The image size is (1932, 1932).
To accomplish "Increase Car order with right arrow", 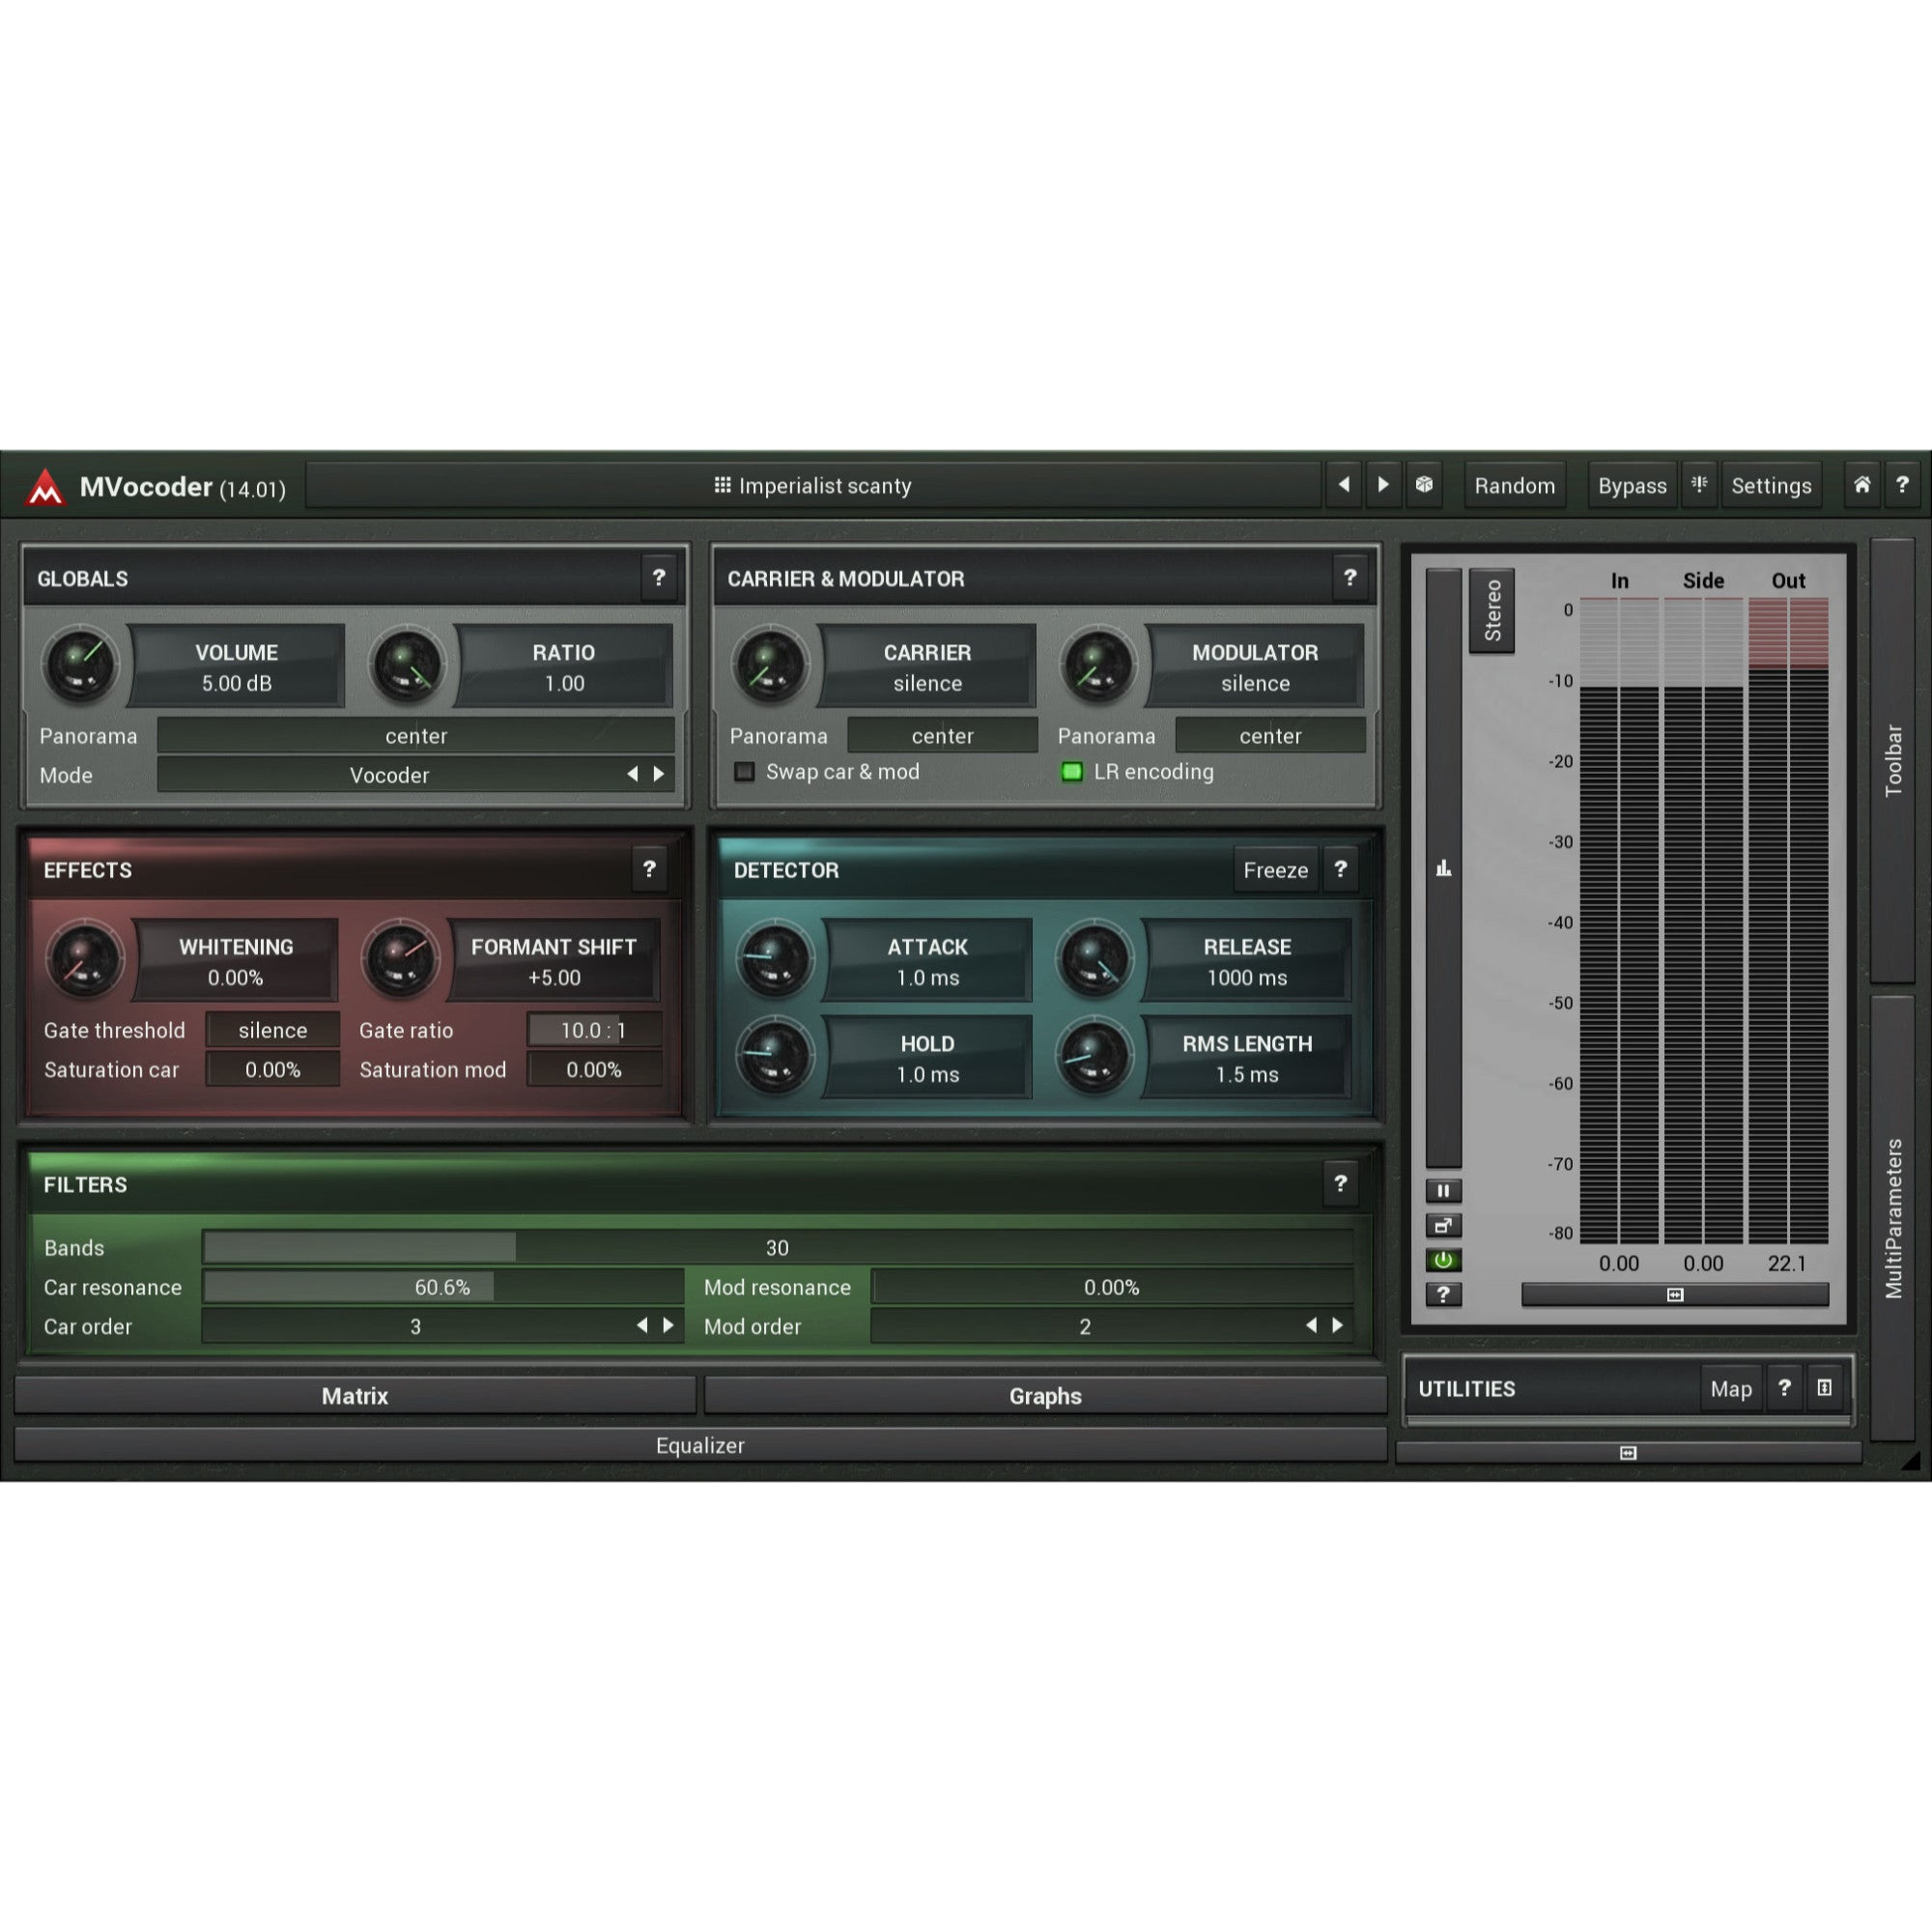I will coord(668,1326).
